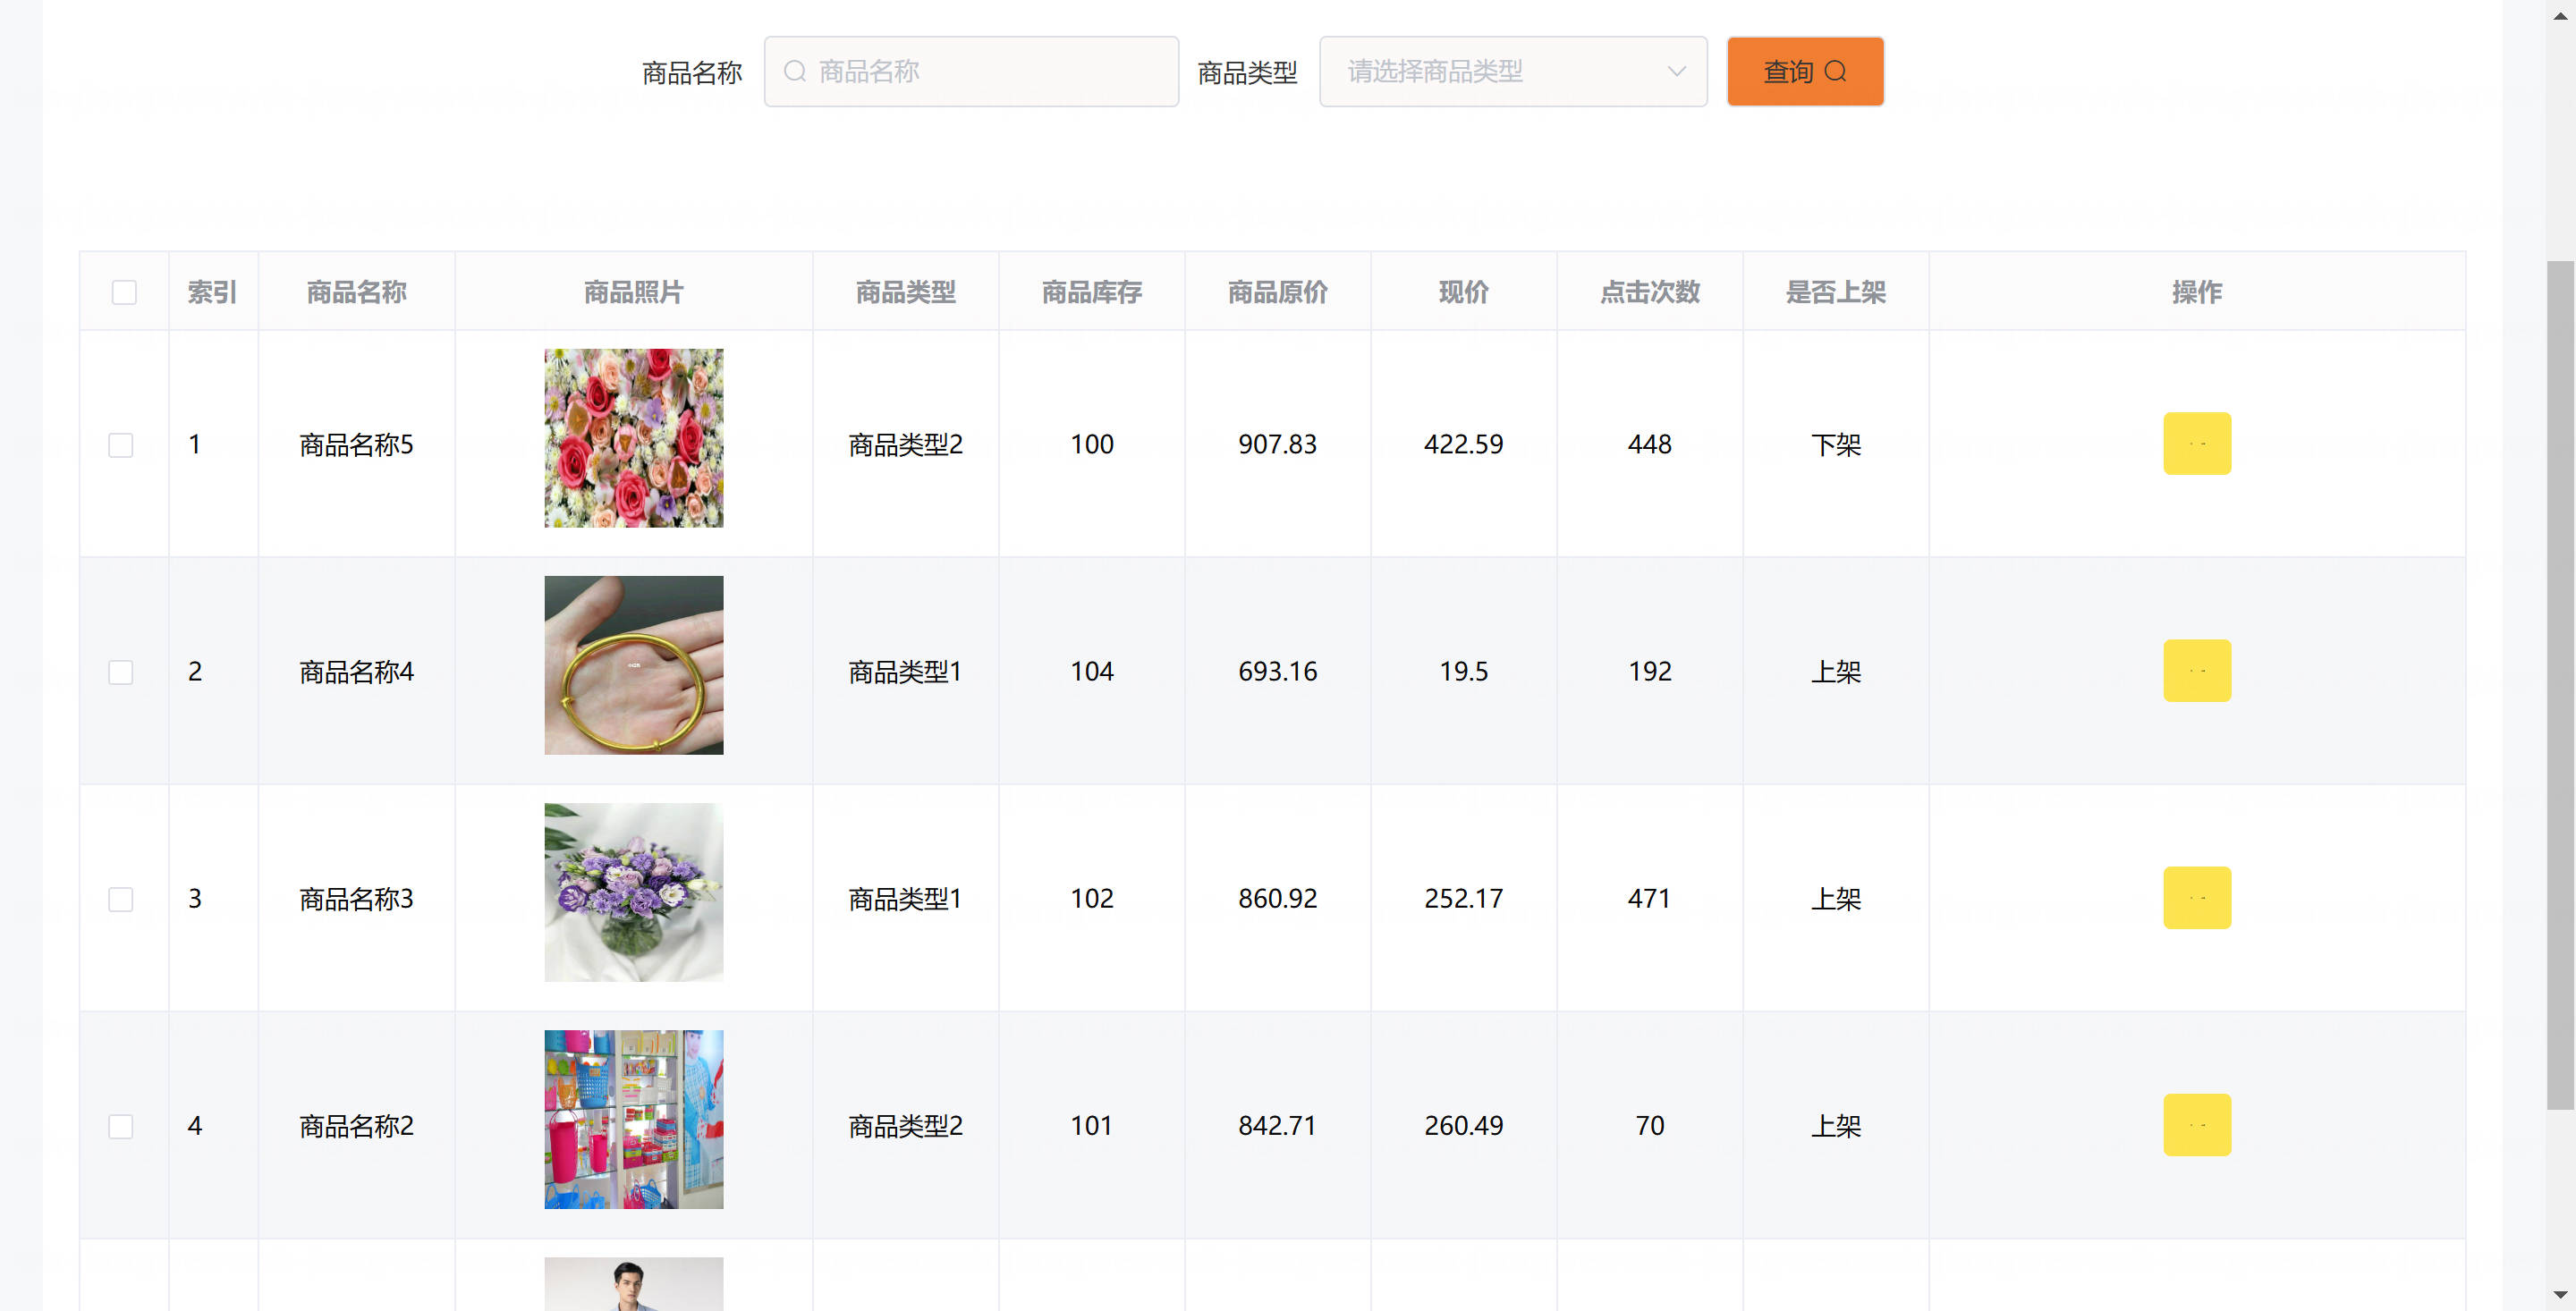Click the 索引 column header
The image size is (2576, 1311).
[x=212, y=292]
